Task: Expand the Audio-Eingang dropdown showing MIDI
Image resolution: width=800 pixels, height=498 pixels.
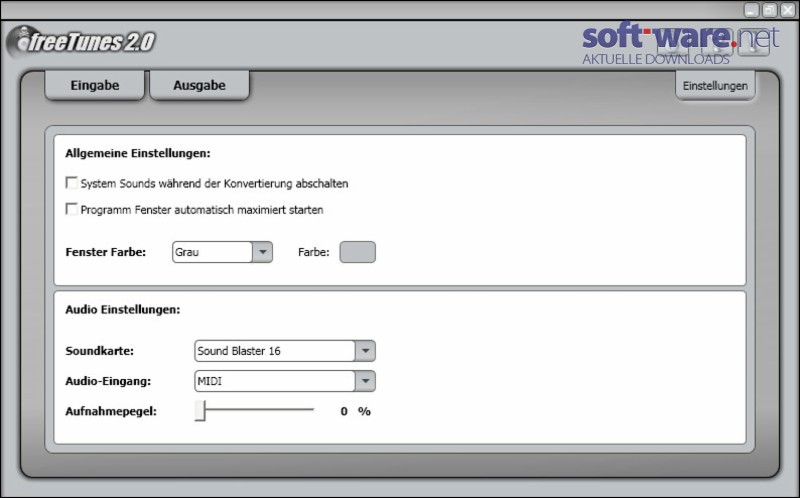Action: pos(285,381)
